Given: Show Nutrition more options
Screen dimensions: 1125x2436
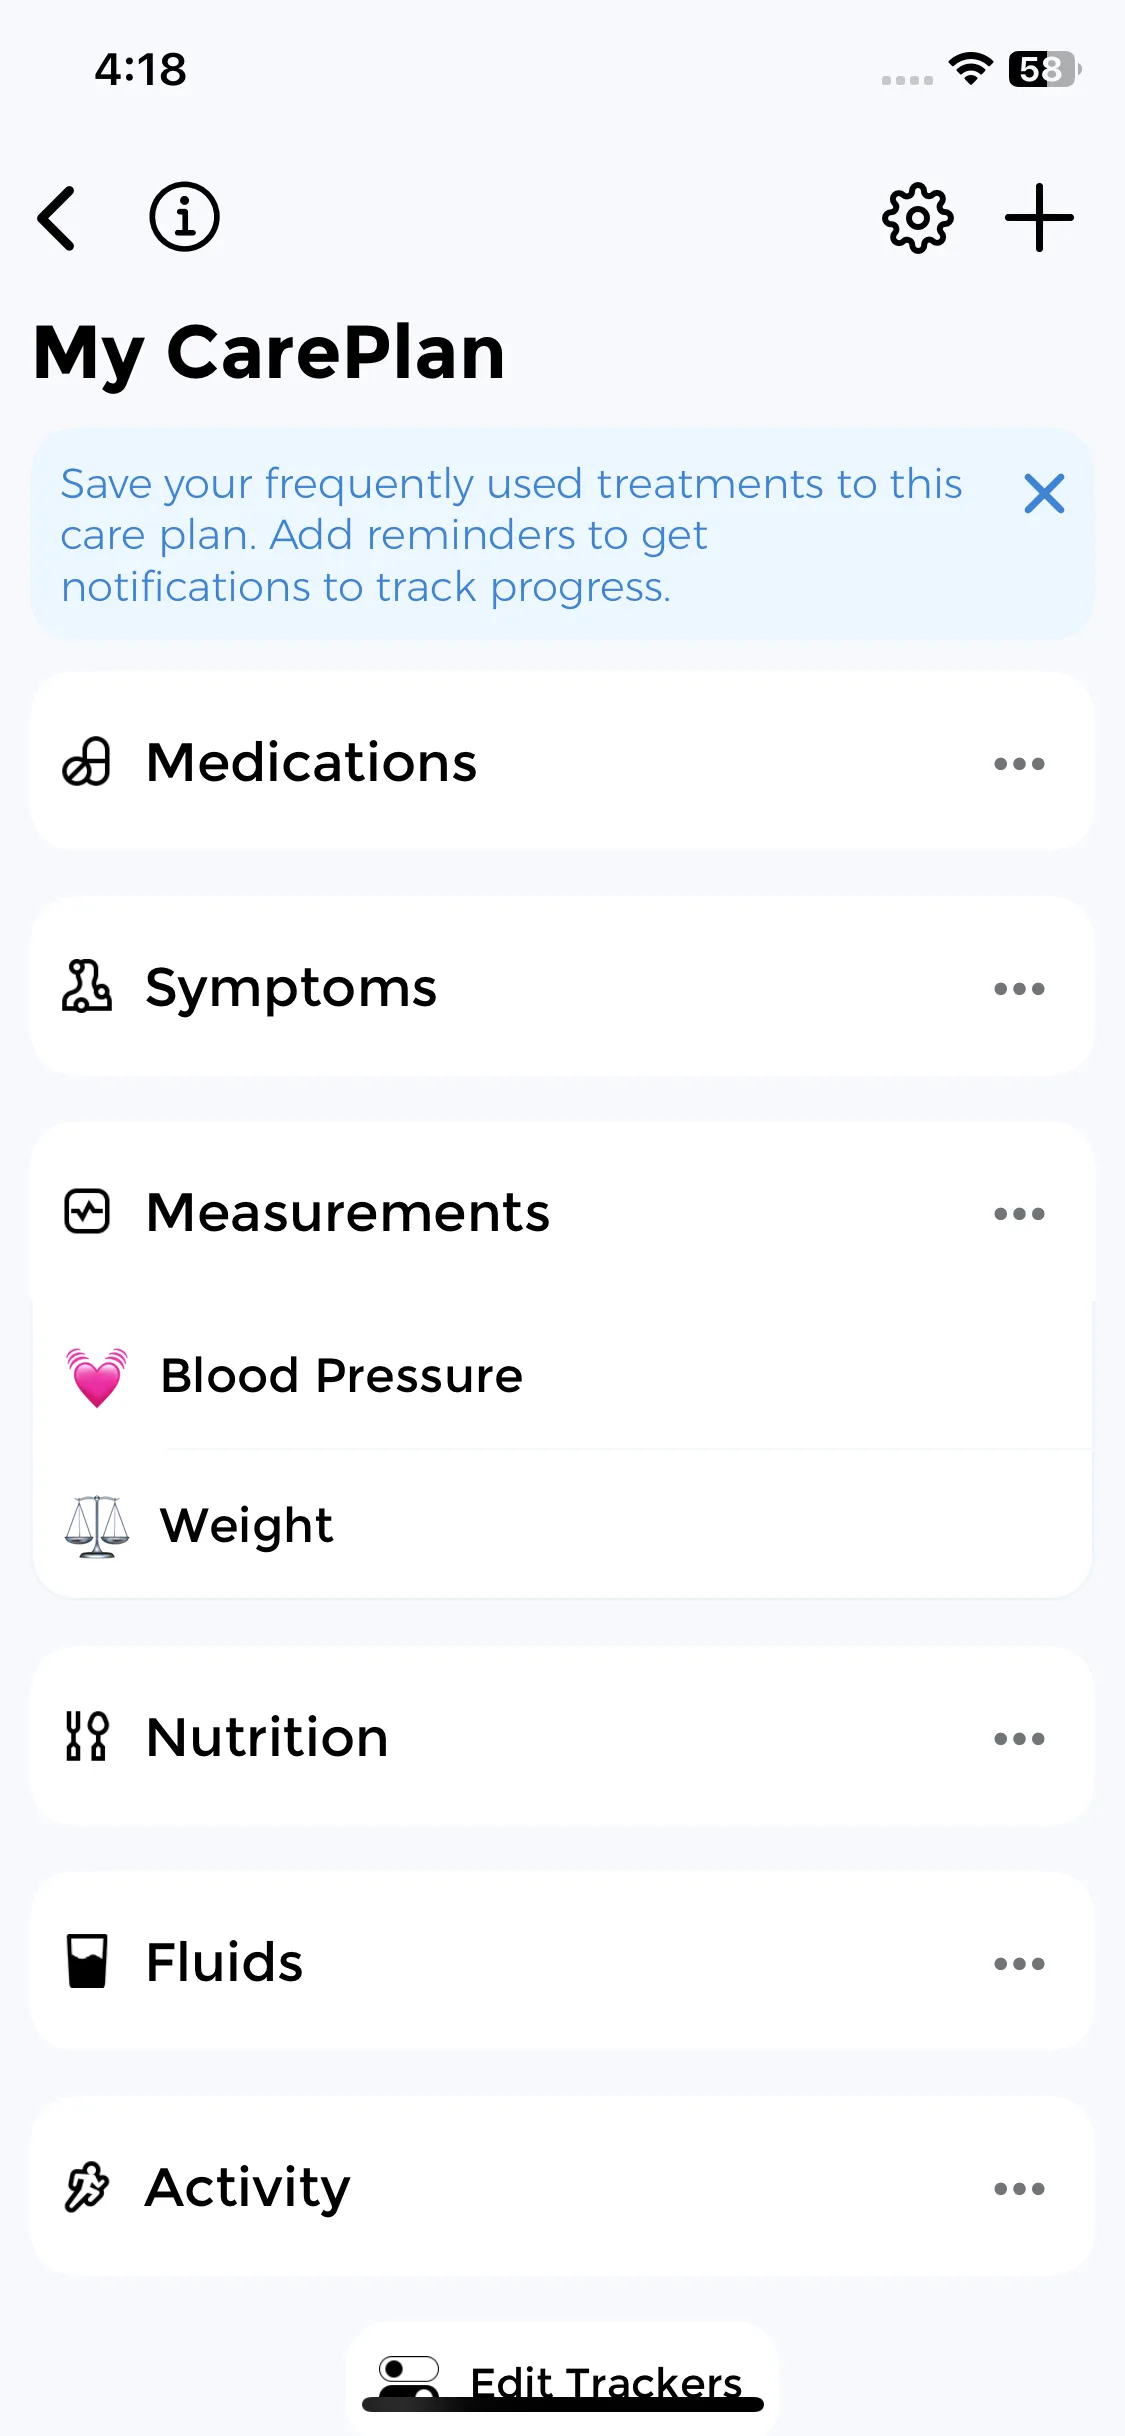Looking at the screenshot, I should point(1019,1739).
